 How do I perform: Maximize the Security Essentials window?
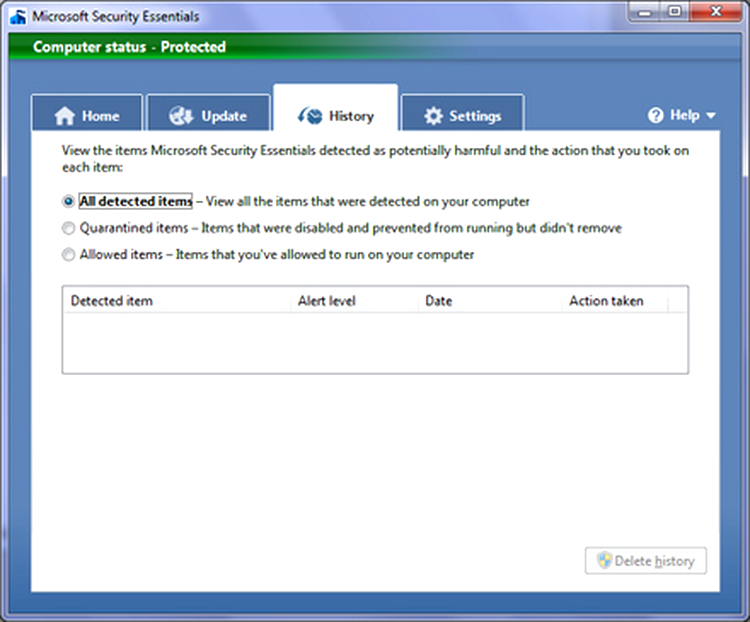tap(674, 12)
